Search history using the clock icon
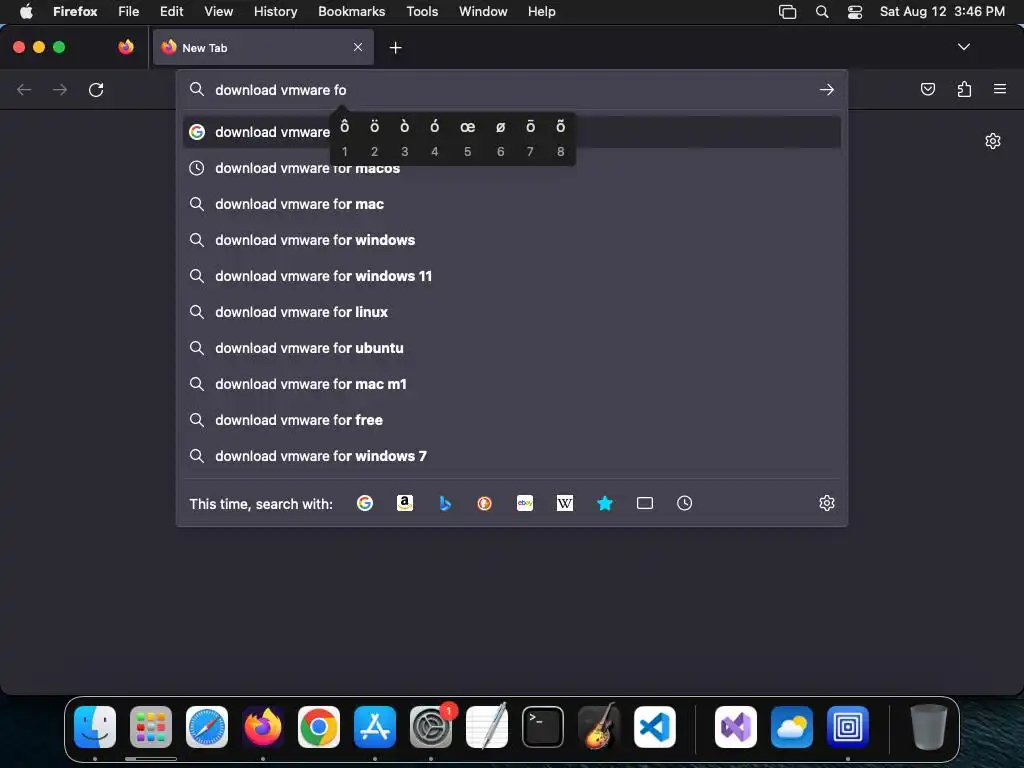1024x768 pixels. (x=684, y=503)
